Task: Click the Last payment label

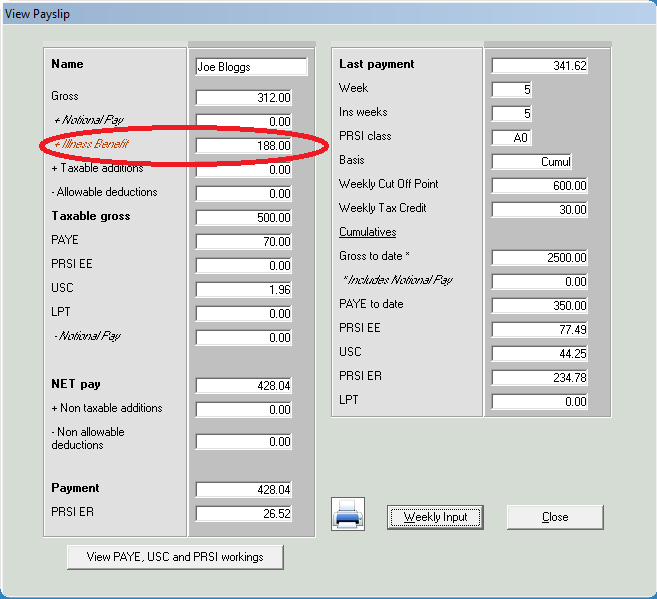Action: (x=376, y=64)
